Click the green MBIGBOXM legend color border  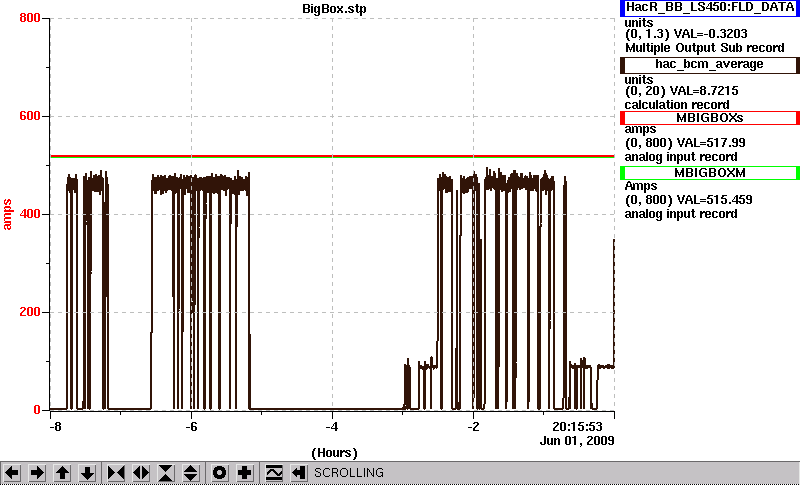click(x=623, y=173)
